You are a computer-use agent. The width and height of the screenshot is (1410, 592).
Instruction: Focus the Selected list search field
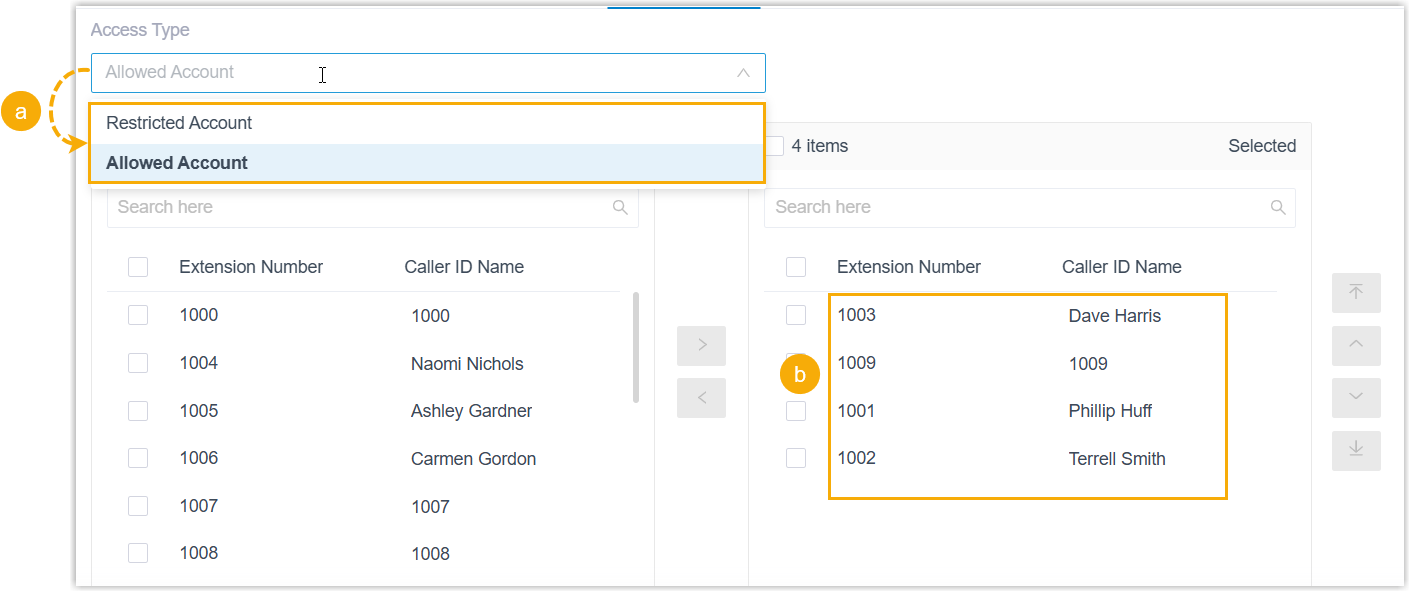1015,208
